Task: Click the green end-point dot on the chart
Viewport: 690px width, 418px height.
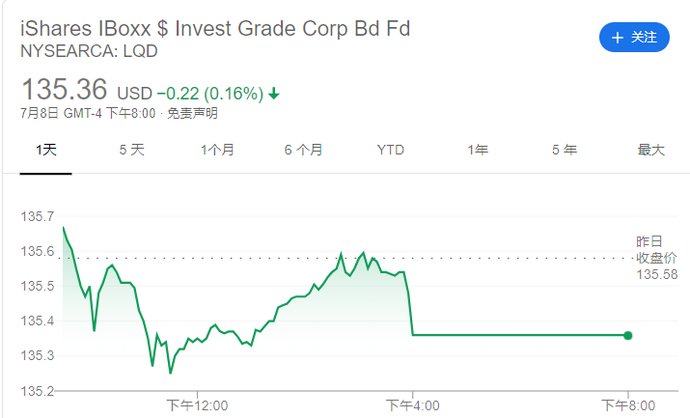Action: 628,335
